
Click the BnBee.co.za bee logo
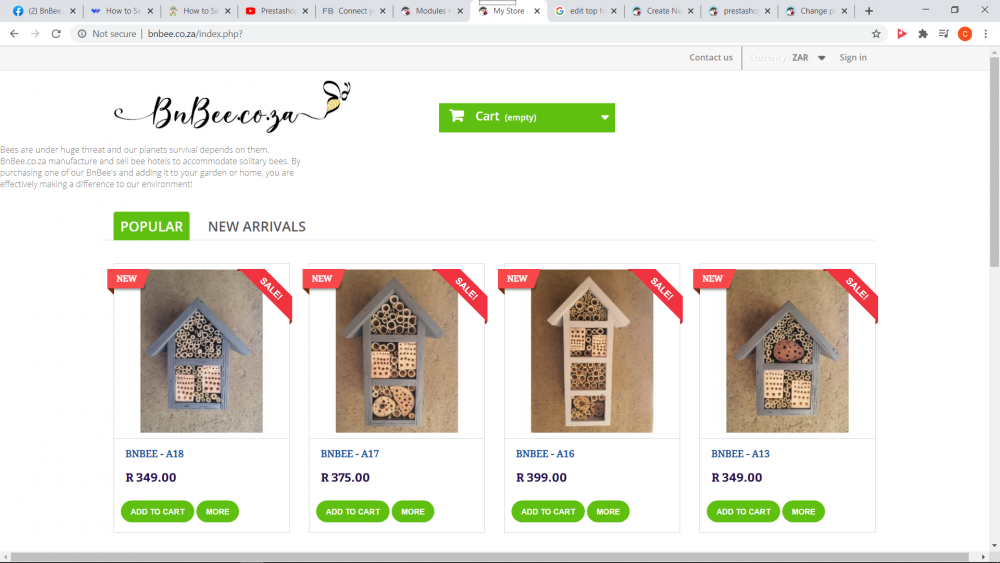232,106
